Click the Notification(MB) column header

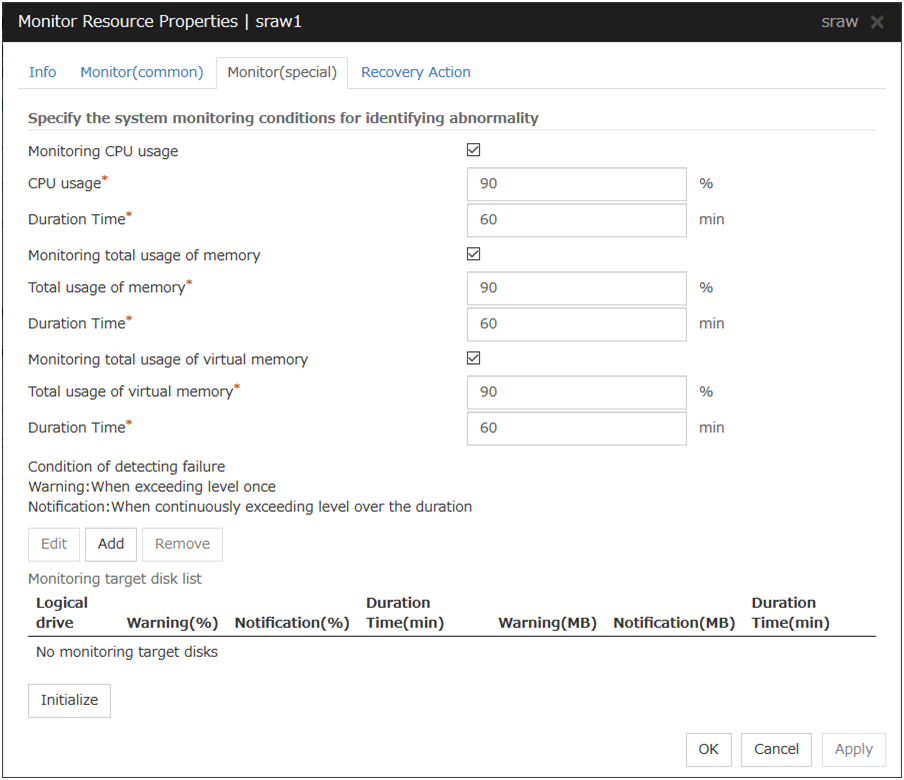pyautogui.click(x=673, y=623)
